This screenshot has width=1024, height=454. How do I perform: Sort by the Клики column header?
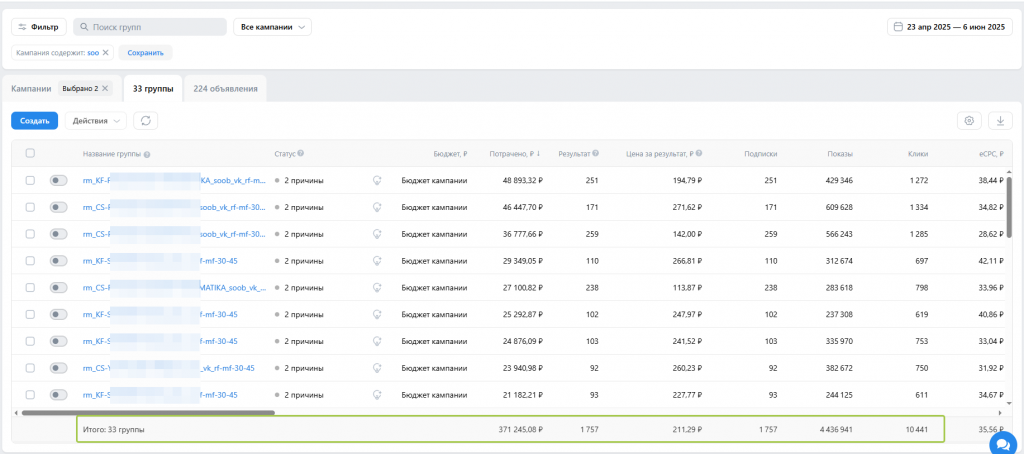[918, 154]
